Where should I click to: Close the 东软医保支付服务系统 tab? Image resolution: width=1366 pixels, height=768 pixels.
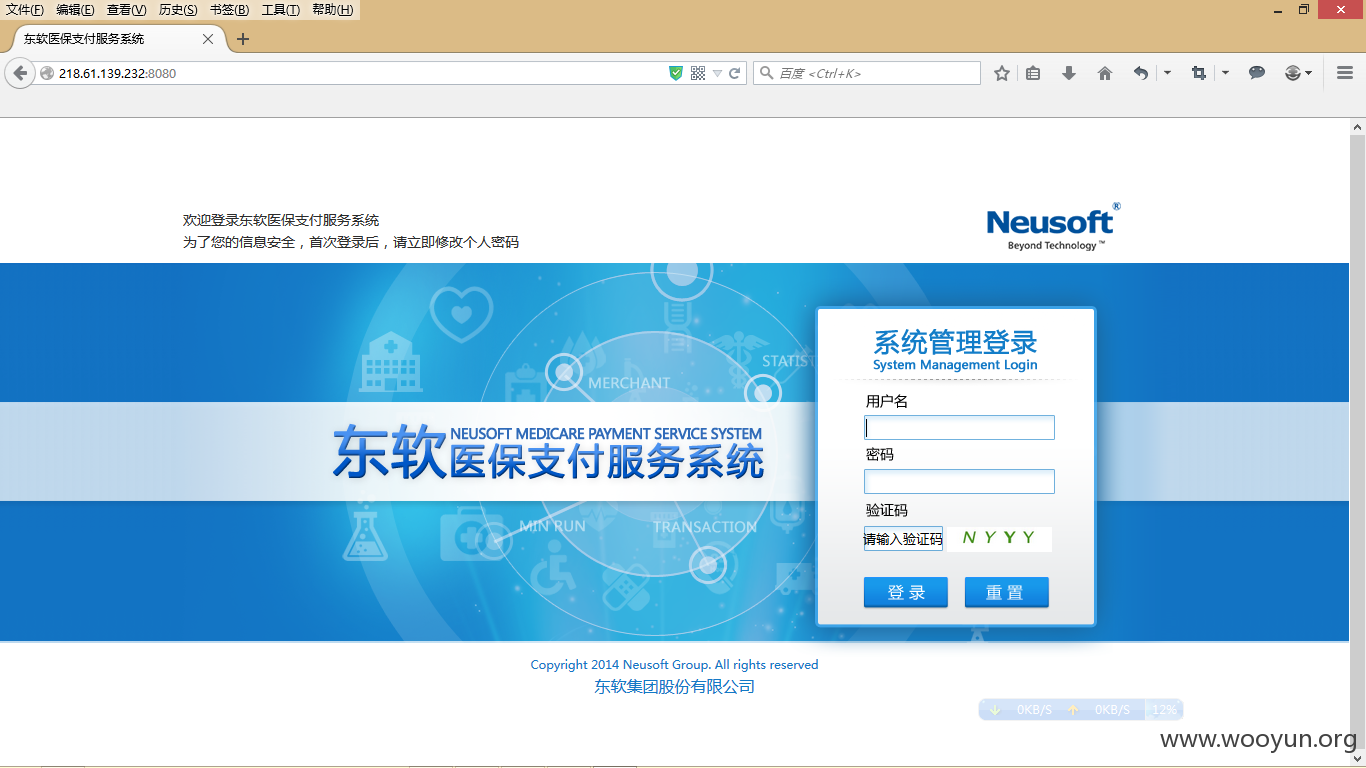[208, 39]
